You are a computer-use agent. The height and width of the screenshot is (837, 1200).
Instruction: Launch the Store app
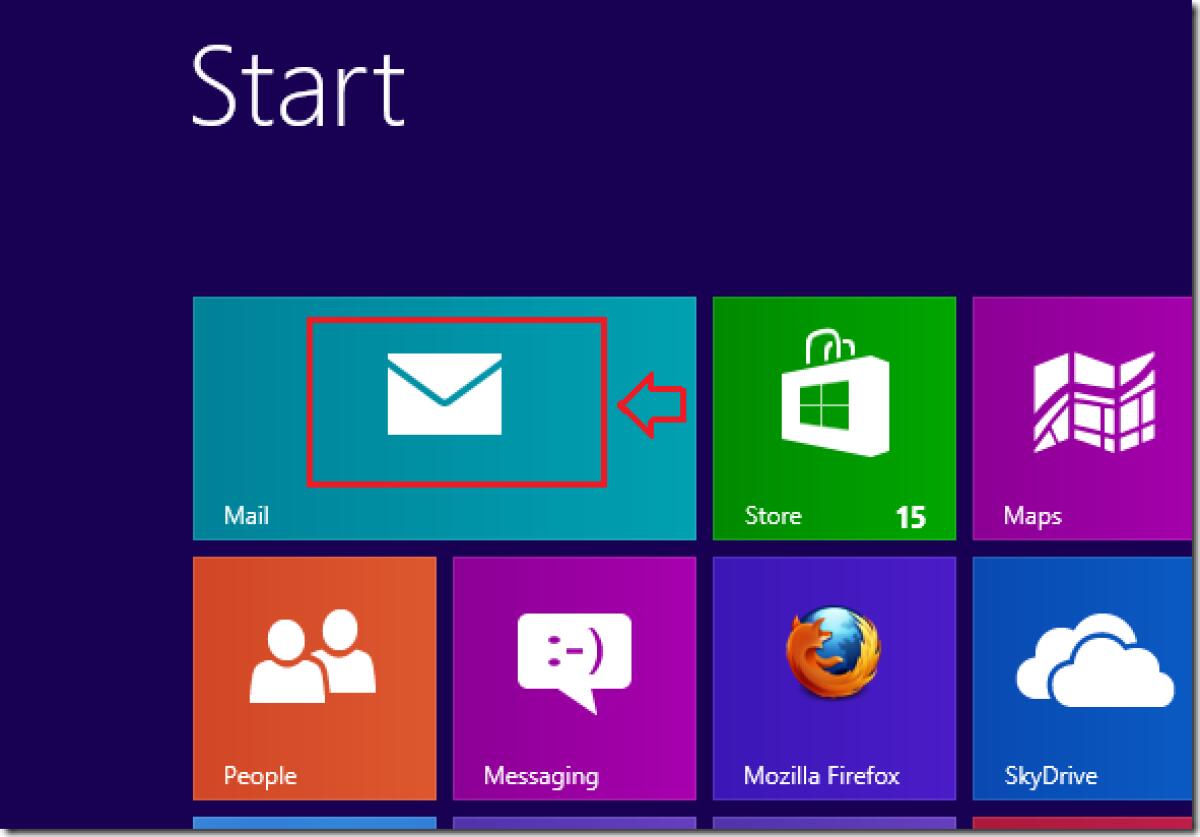835,420
